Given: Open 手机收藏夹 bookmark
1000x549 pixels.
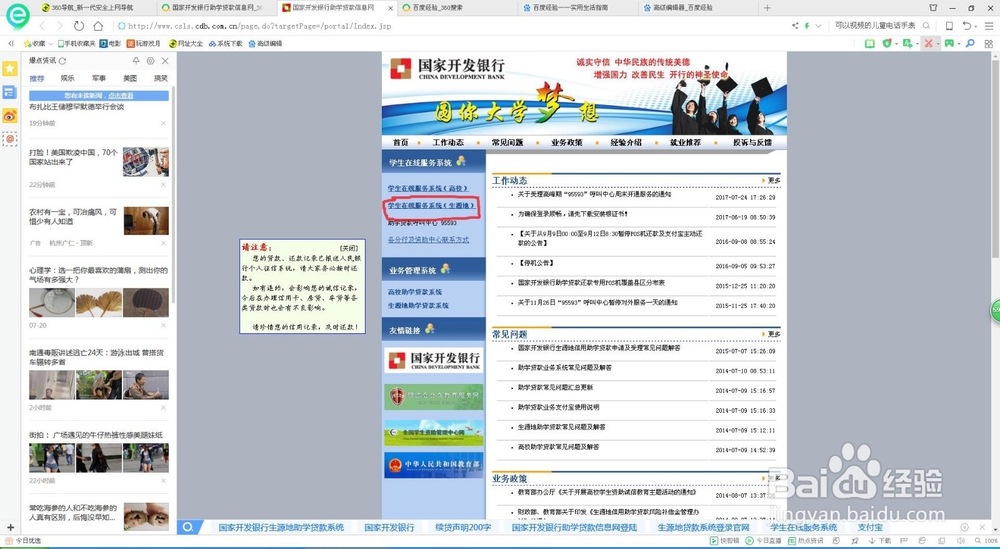Looking at the screenshot, I should (x=77, y=44).
